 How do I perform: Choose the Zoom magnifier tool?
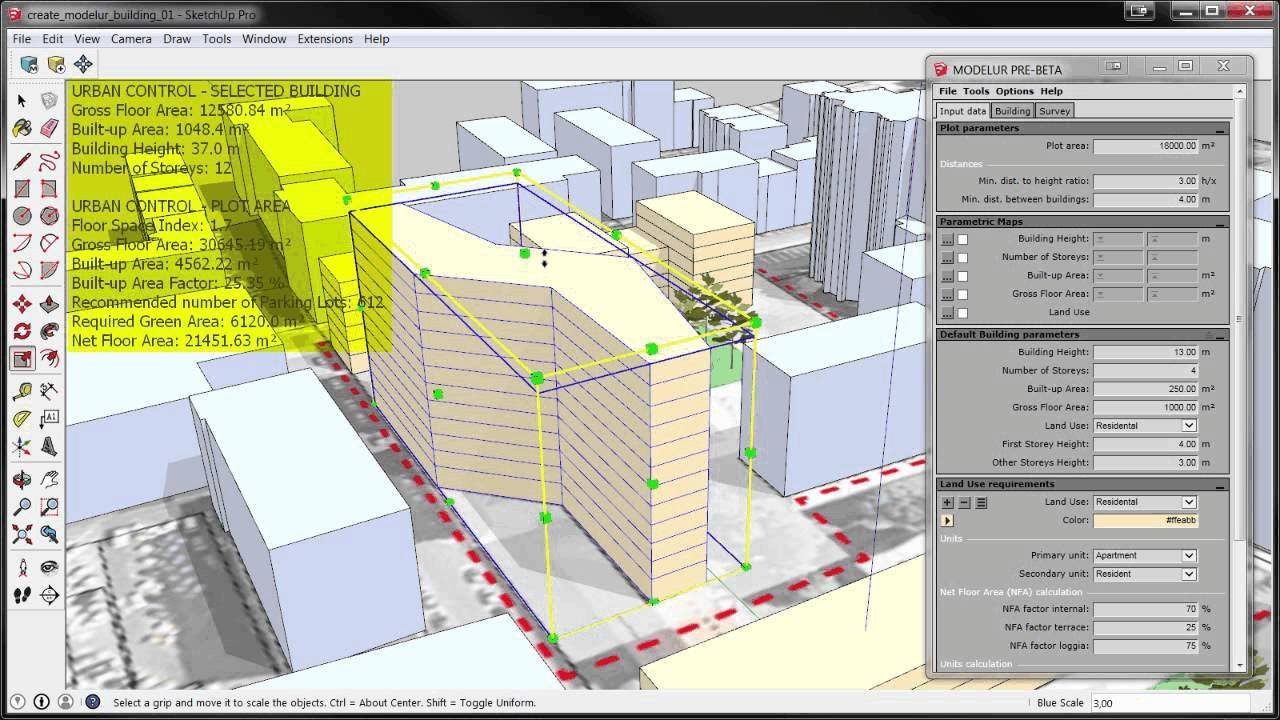(22, 508)
